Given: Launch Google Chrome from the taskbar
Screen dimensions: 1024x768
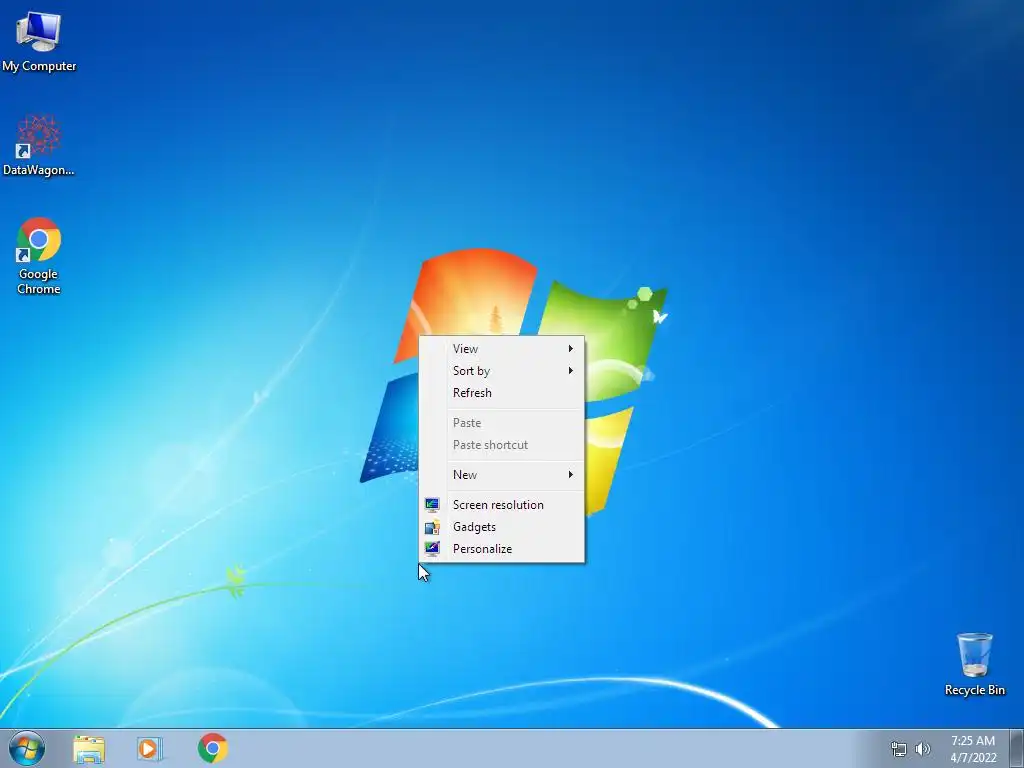Looking at the screenshot, I should (212, 748).
